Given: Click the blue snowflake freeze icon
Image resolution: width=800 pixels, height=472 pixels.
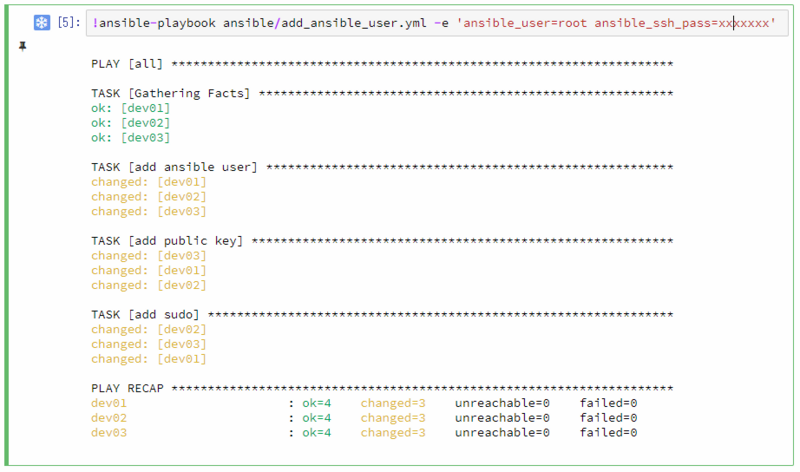Looking at the screenshot, I should 42,23.
